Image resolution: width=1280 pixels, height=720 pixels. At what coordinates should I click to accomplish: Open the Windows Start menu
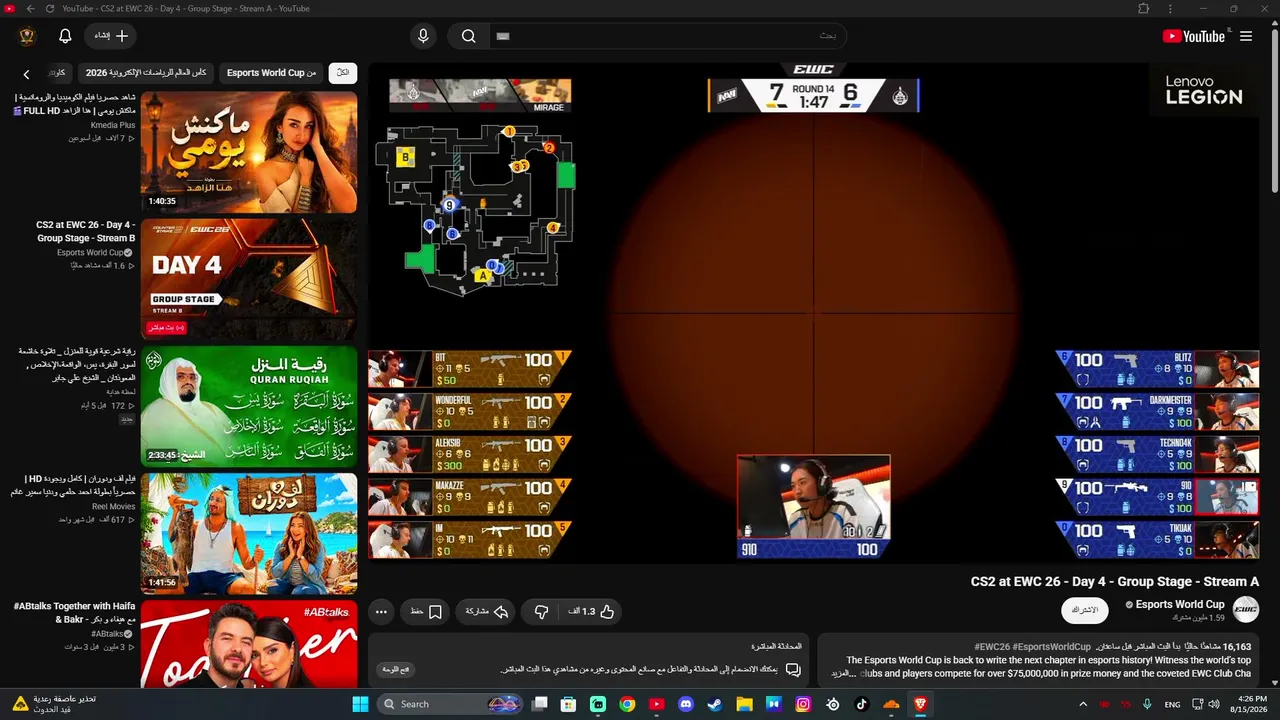[360, 704]
